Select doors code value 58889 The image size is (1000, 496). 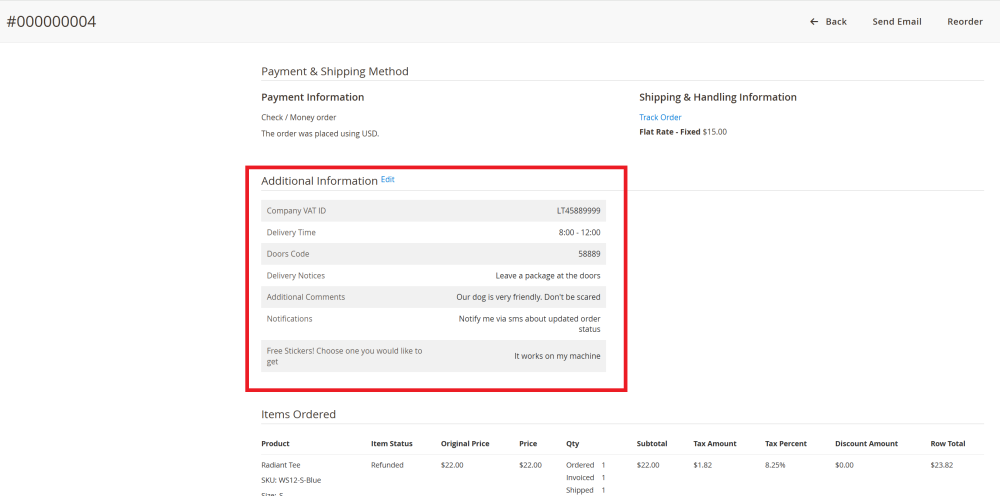[589, 254]
